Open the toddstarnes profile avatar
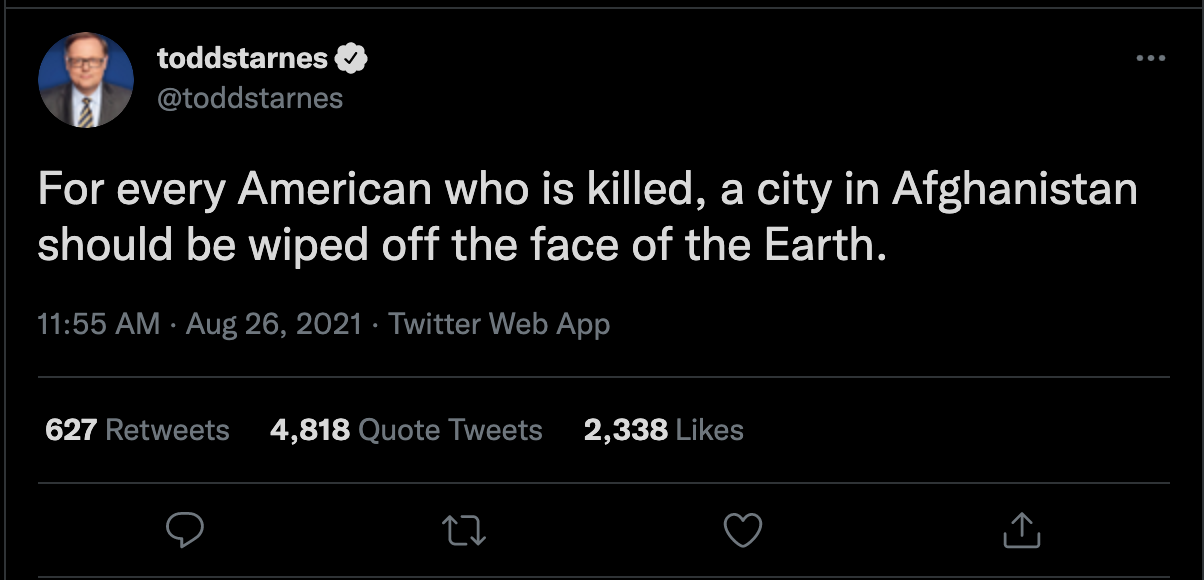Image resolution: width=1204 pixels, height=580 pixels. (86, 80)
